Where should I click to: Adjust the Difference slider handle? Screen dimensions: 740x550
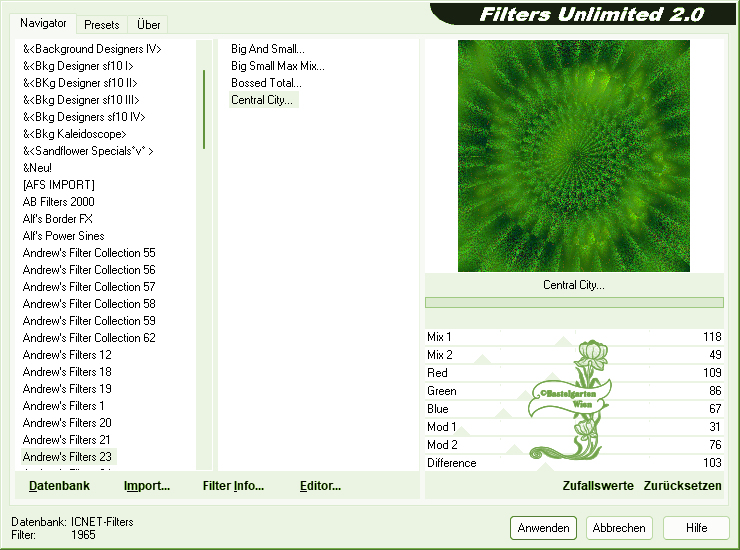545,467
